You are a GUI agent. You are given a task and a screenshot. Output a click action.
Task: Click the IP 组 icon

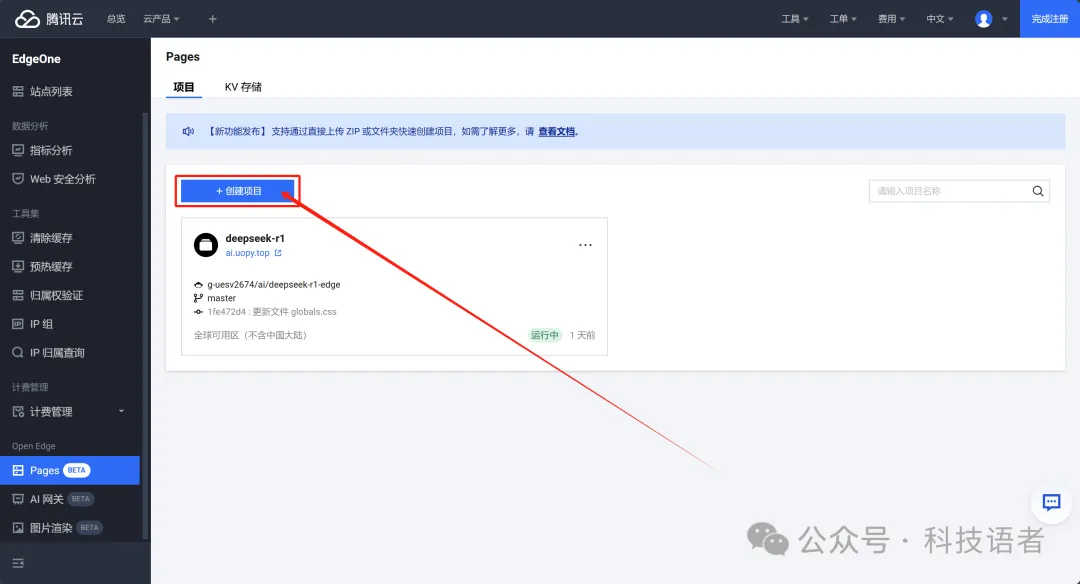point(18,324)
